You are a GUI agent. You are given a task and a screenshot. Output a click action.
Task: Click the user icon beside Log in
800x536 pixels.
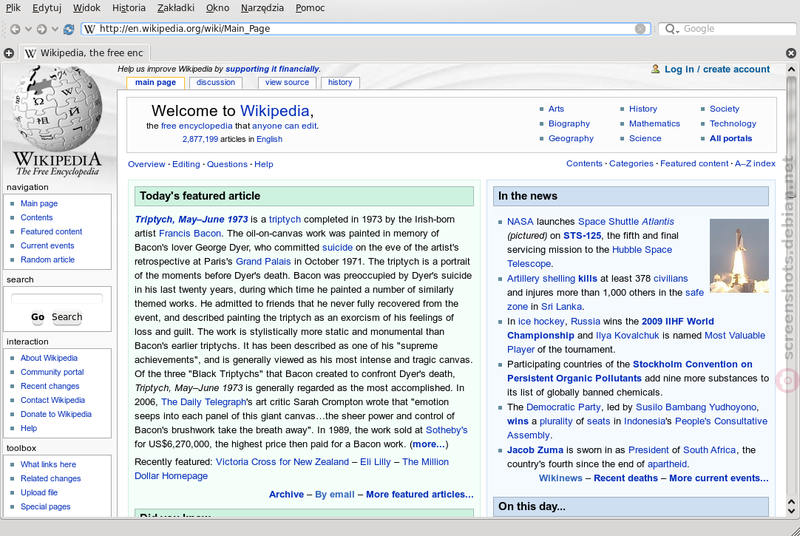point(656,69)
